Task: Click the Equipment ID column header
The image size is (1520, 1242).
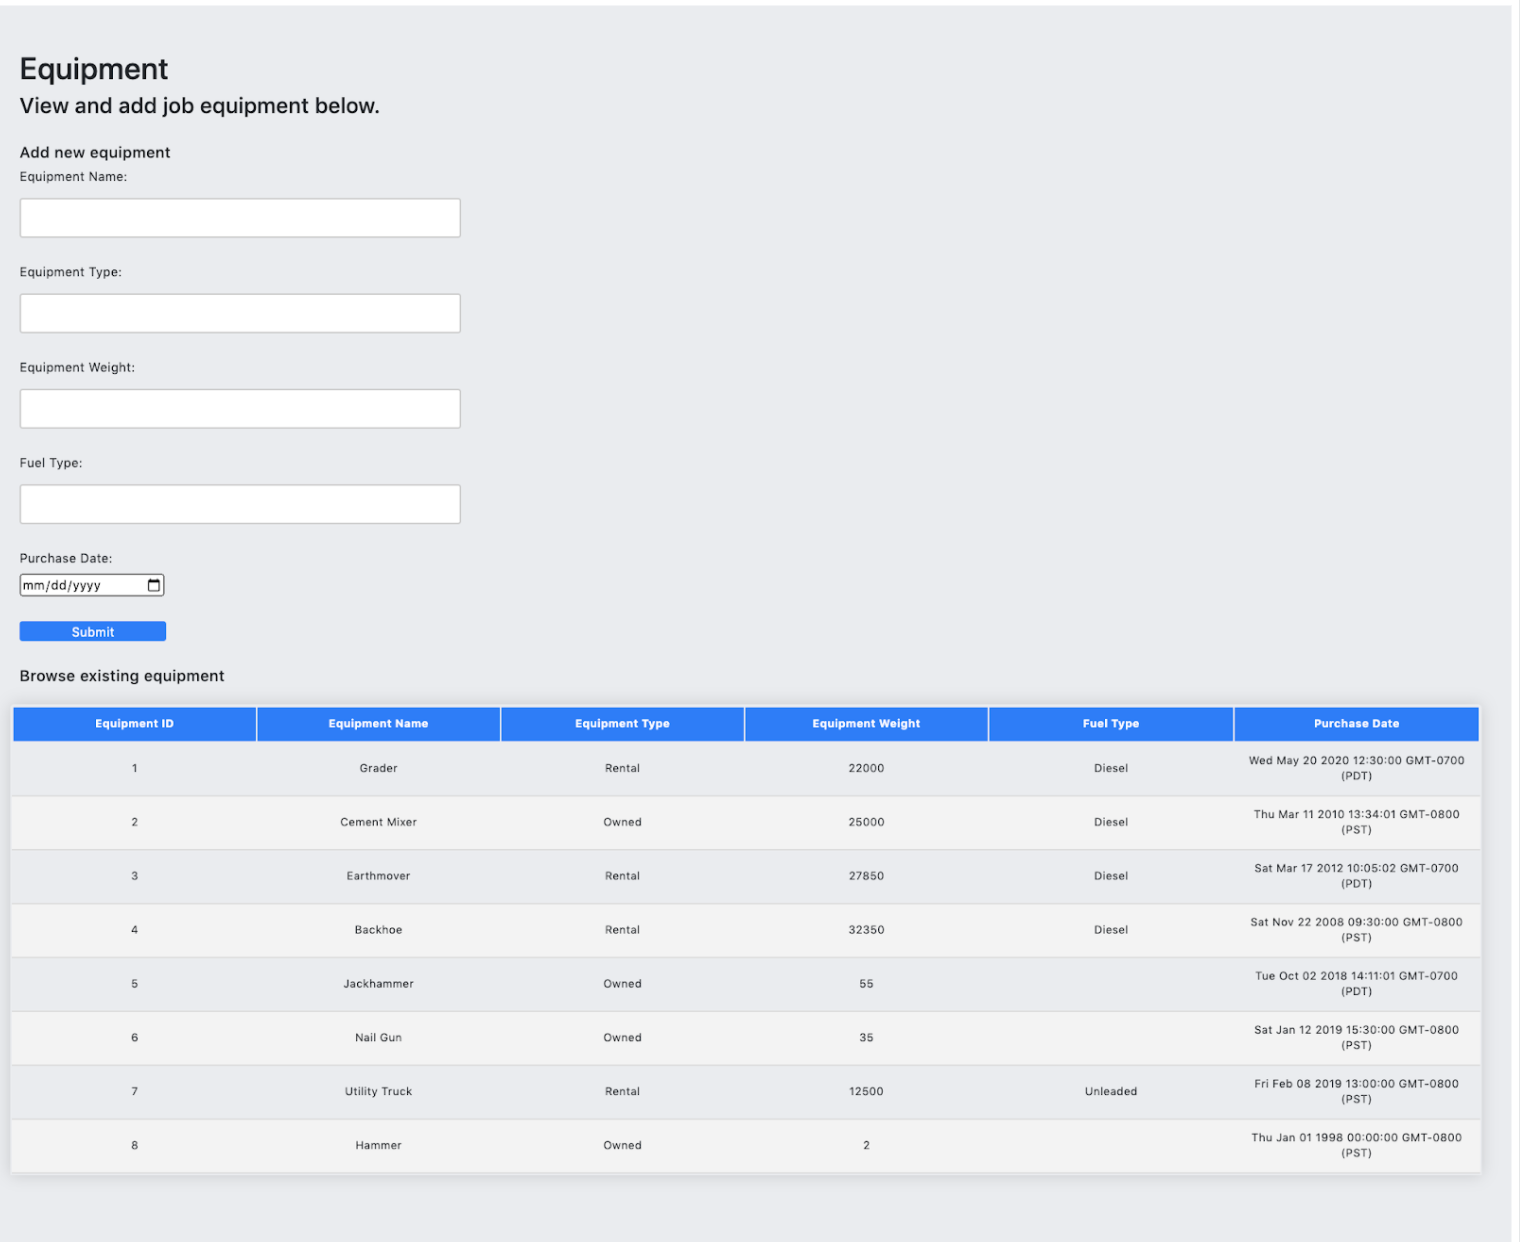Action: click(x=134, y=723)
